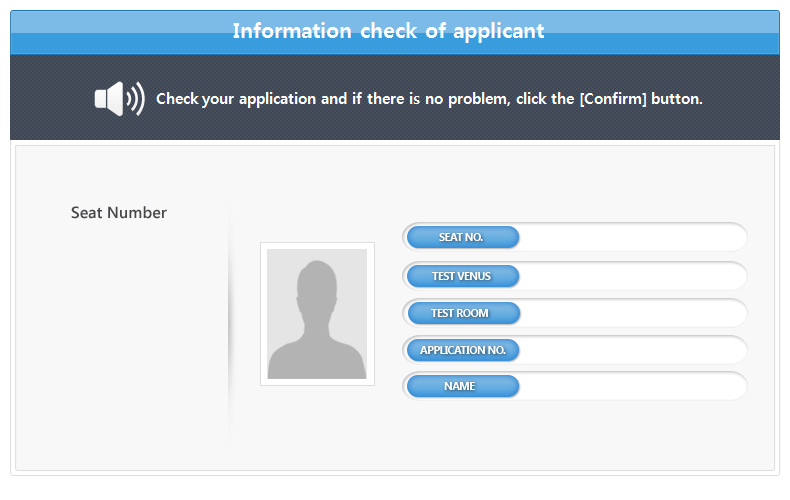Click the blue SEAT NO. label
The height and width of the screenshot is (500, 790).
(462, 237)
